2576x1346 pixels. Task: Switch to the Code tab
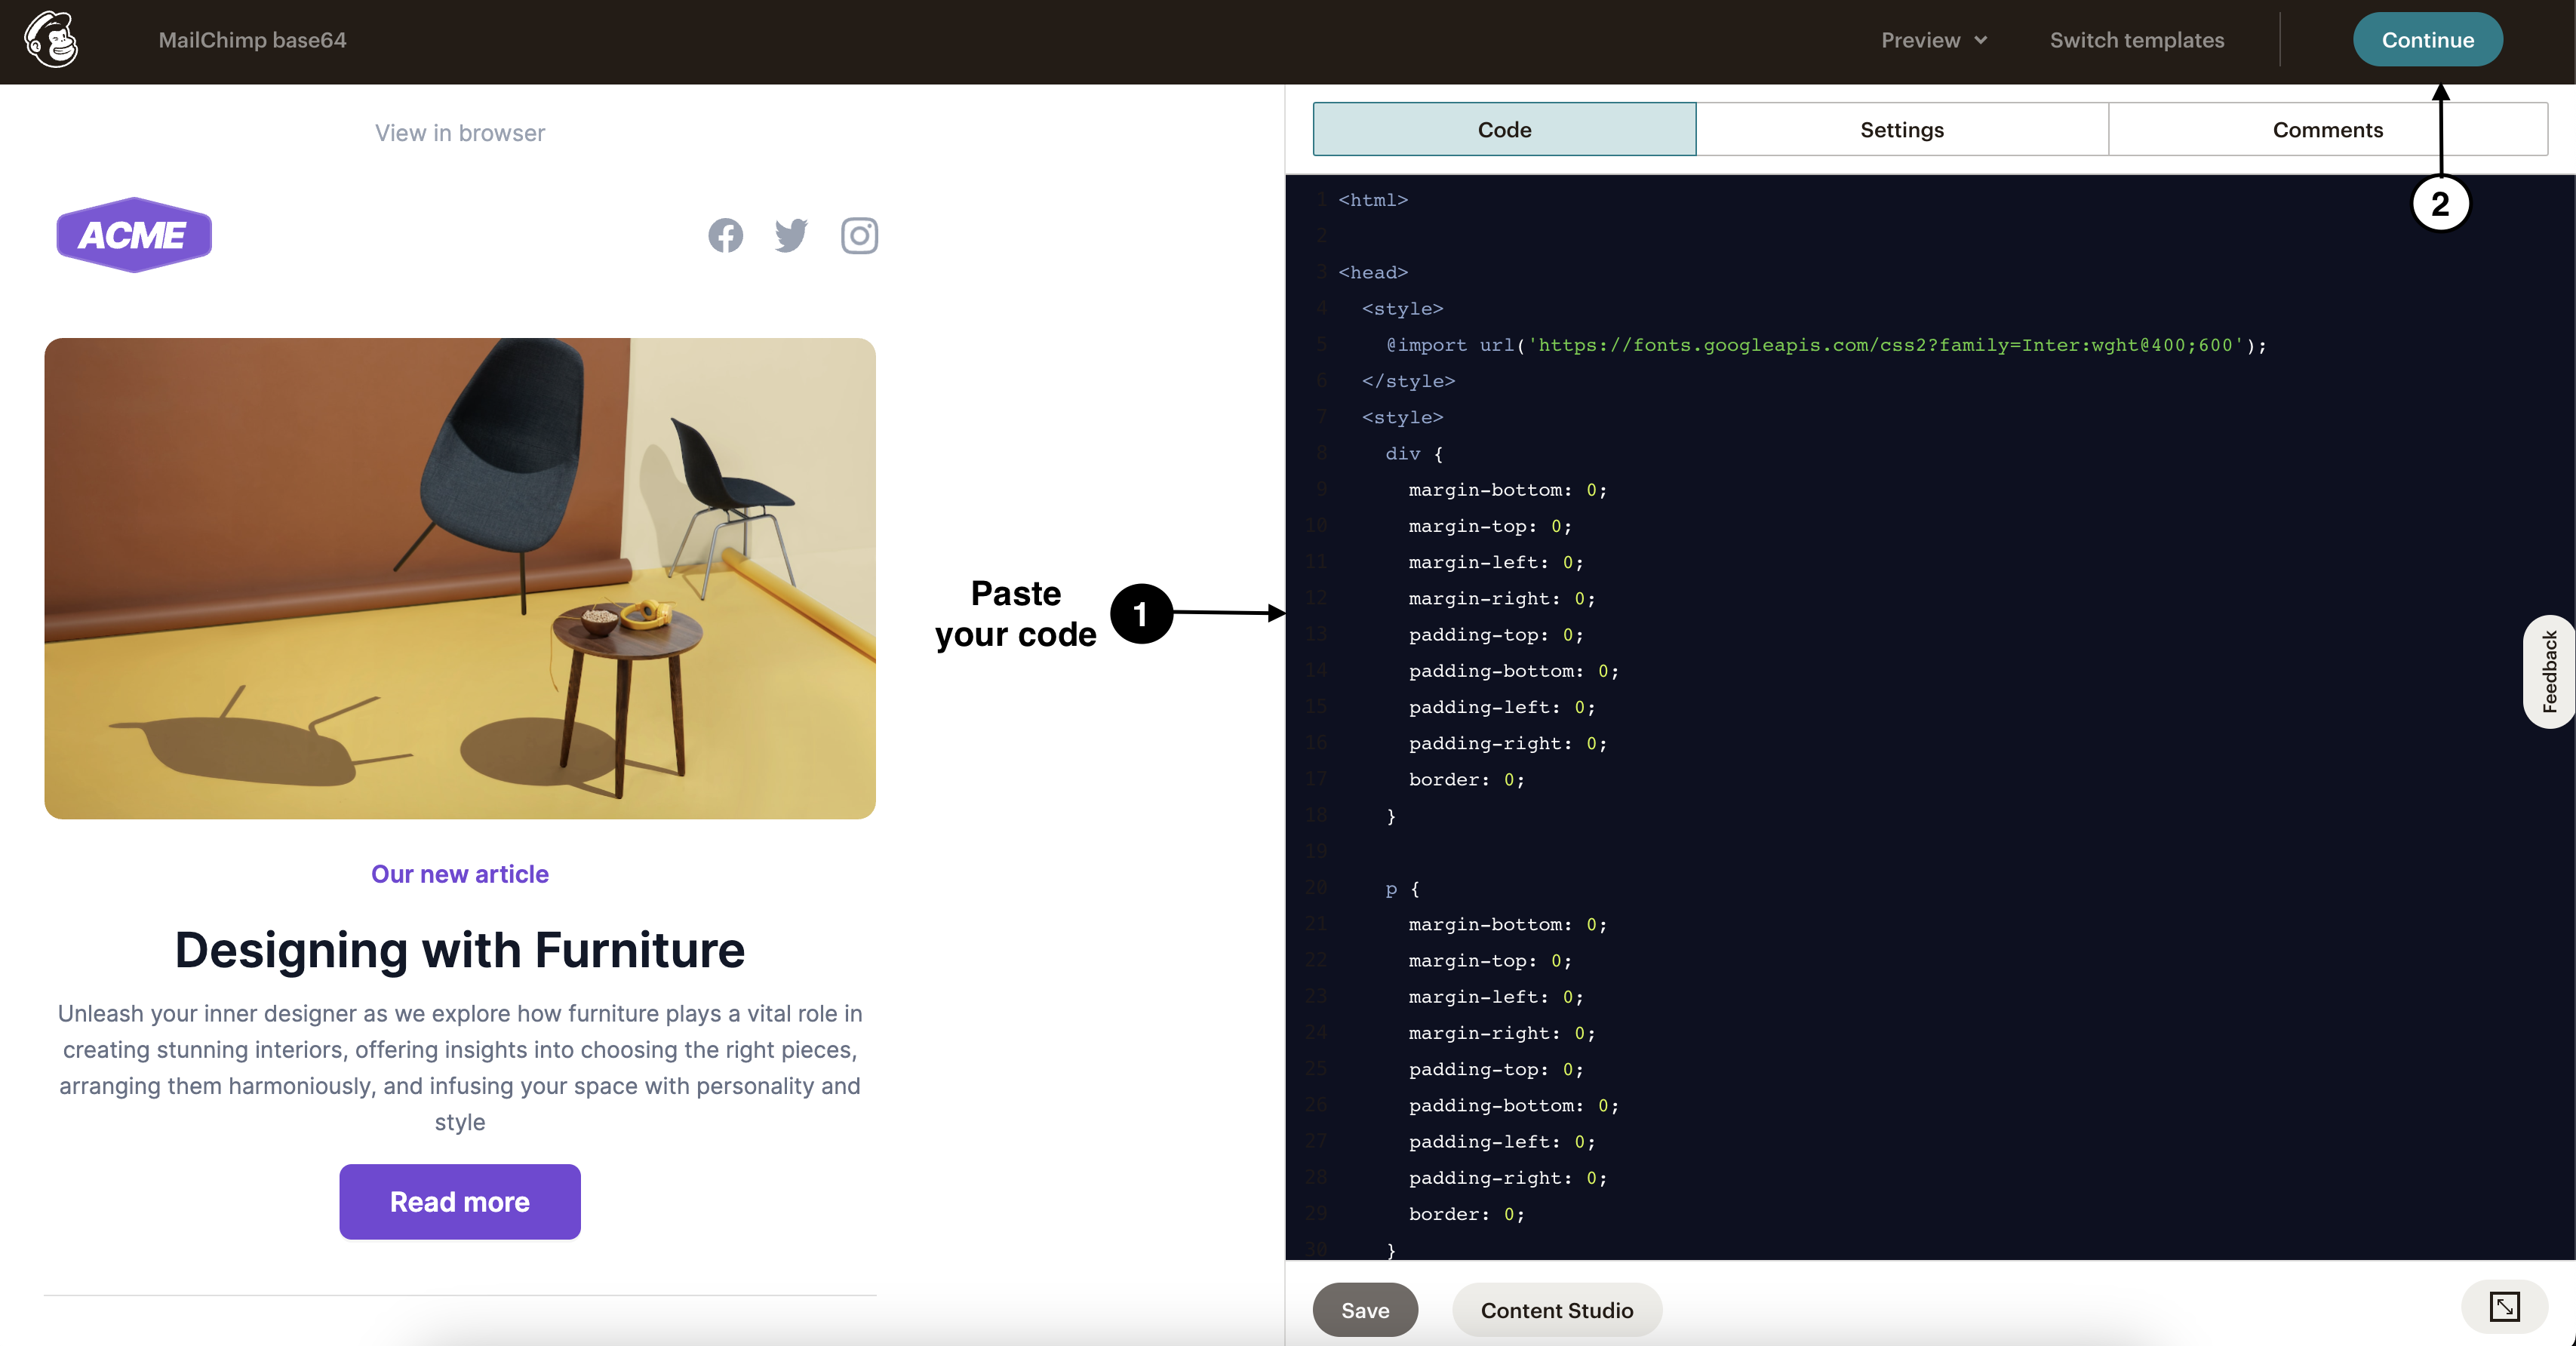[1504, 129]
